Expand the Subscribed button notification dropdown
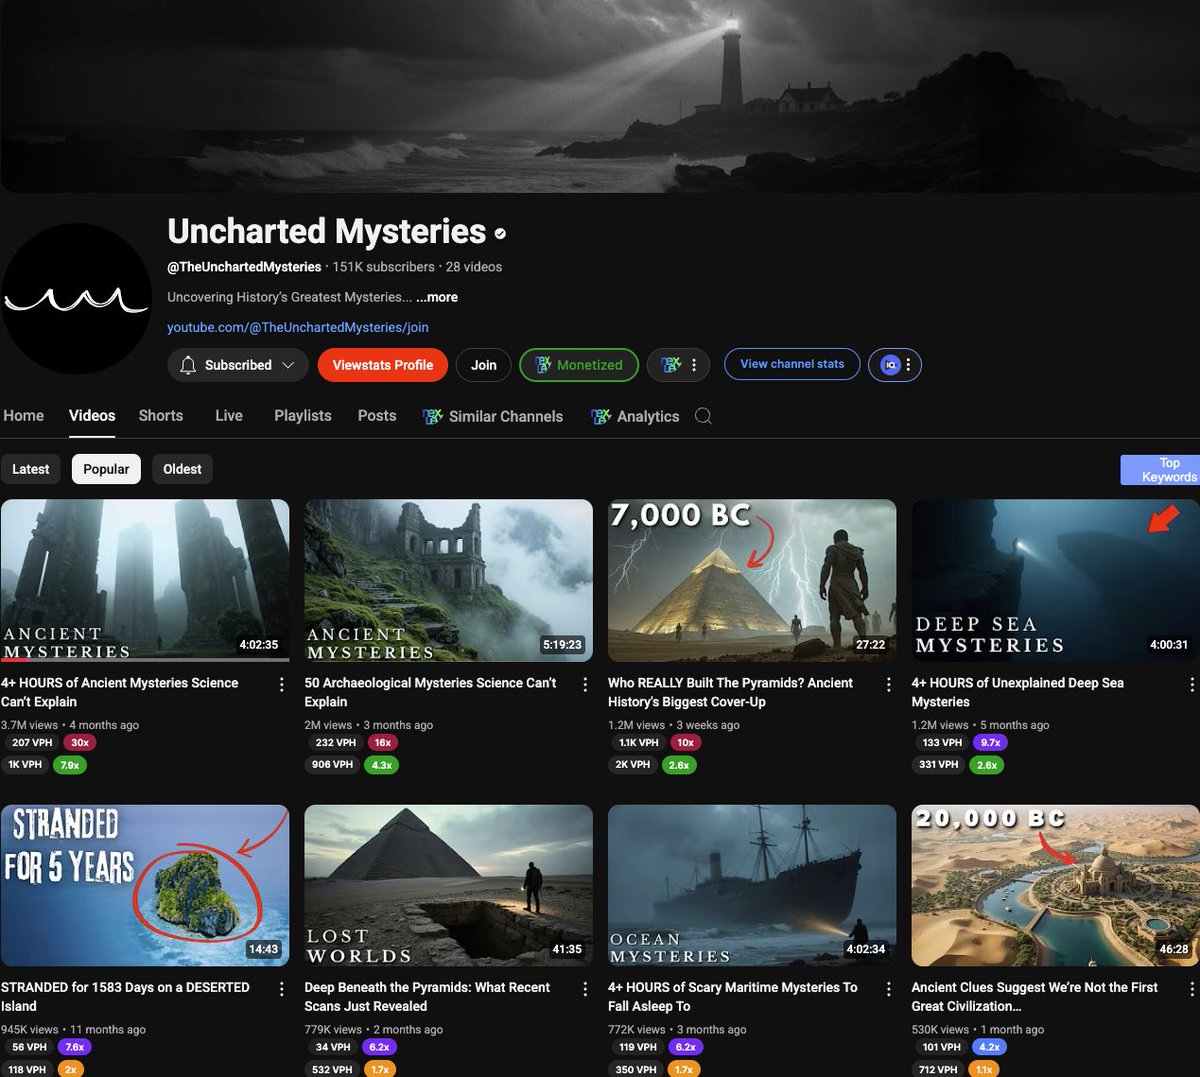The image size is (1200, 1077). point(289,365)
